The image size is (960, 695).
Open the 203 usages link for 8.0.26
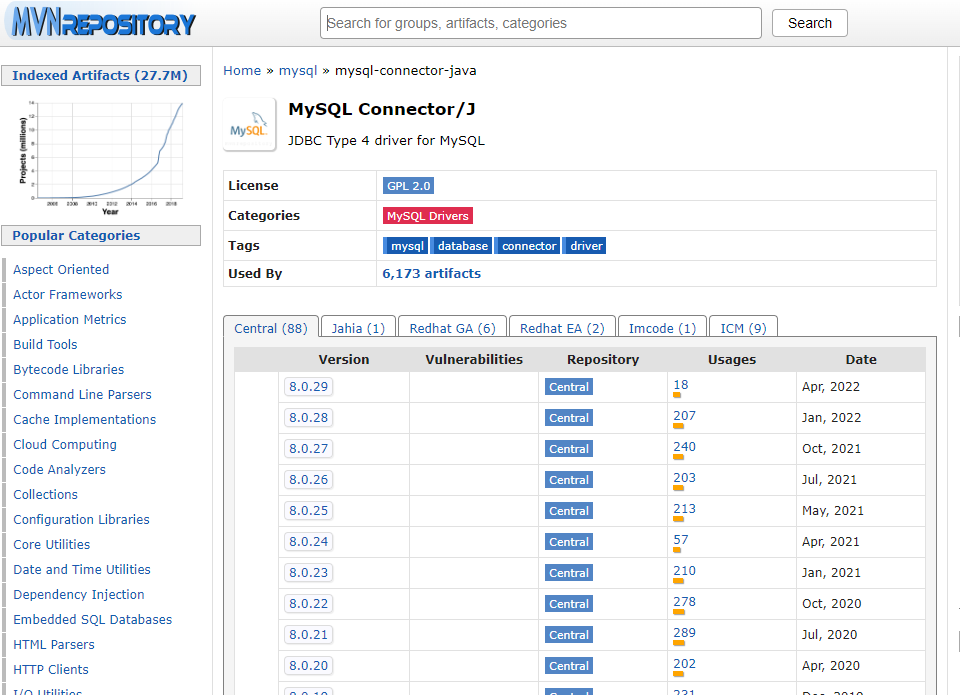click(684, 478)
